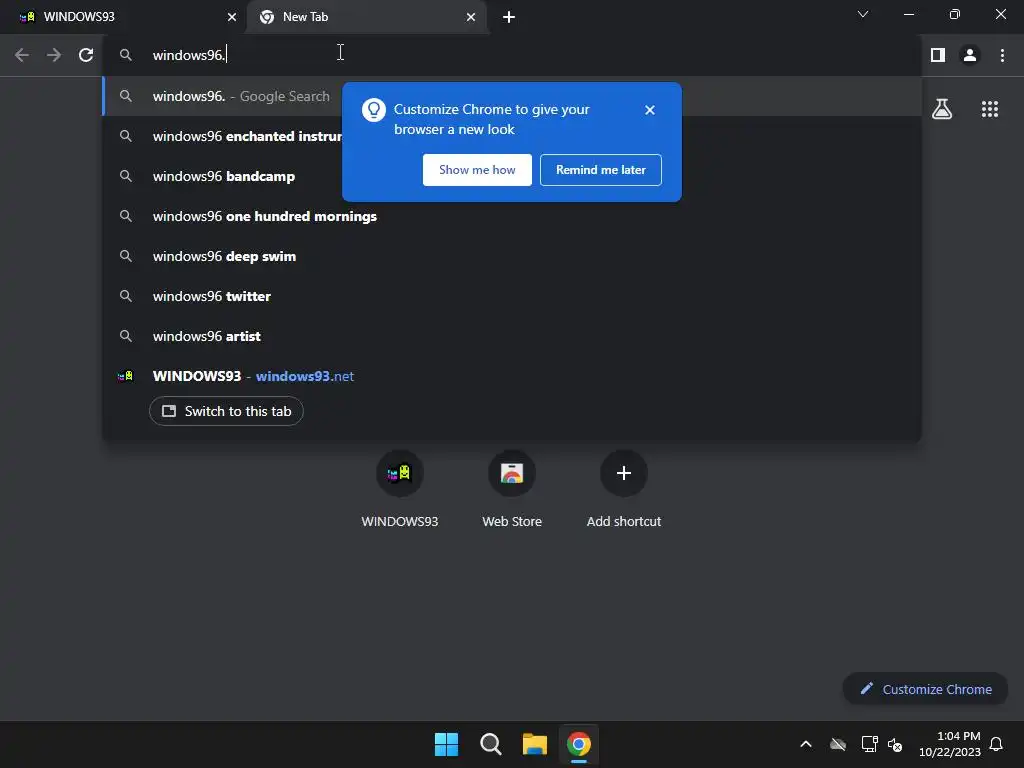This screenshot has width=1024, height=768.
Task: Go forward using the forward arrow
Action: (54, 55)
